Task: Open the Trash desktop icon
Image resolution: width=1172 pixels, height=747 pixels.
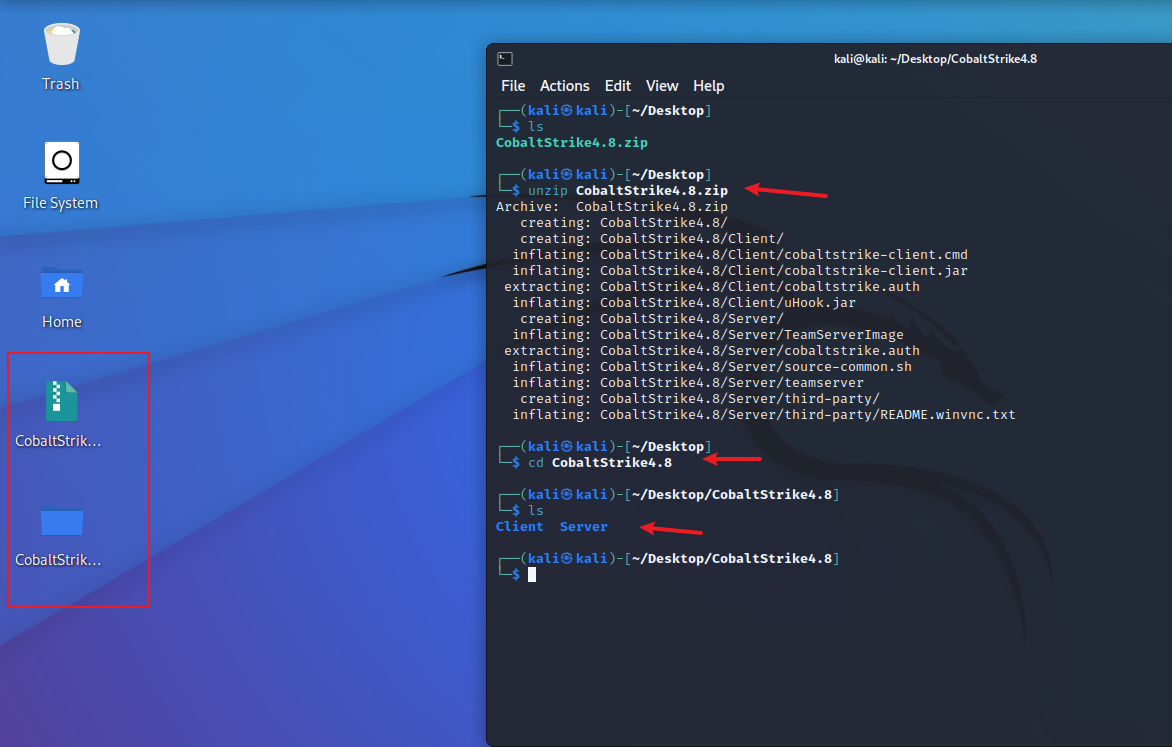Action: [61, 58]
